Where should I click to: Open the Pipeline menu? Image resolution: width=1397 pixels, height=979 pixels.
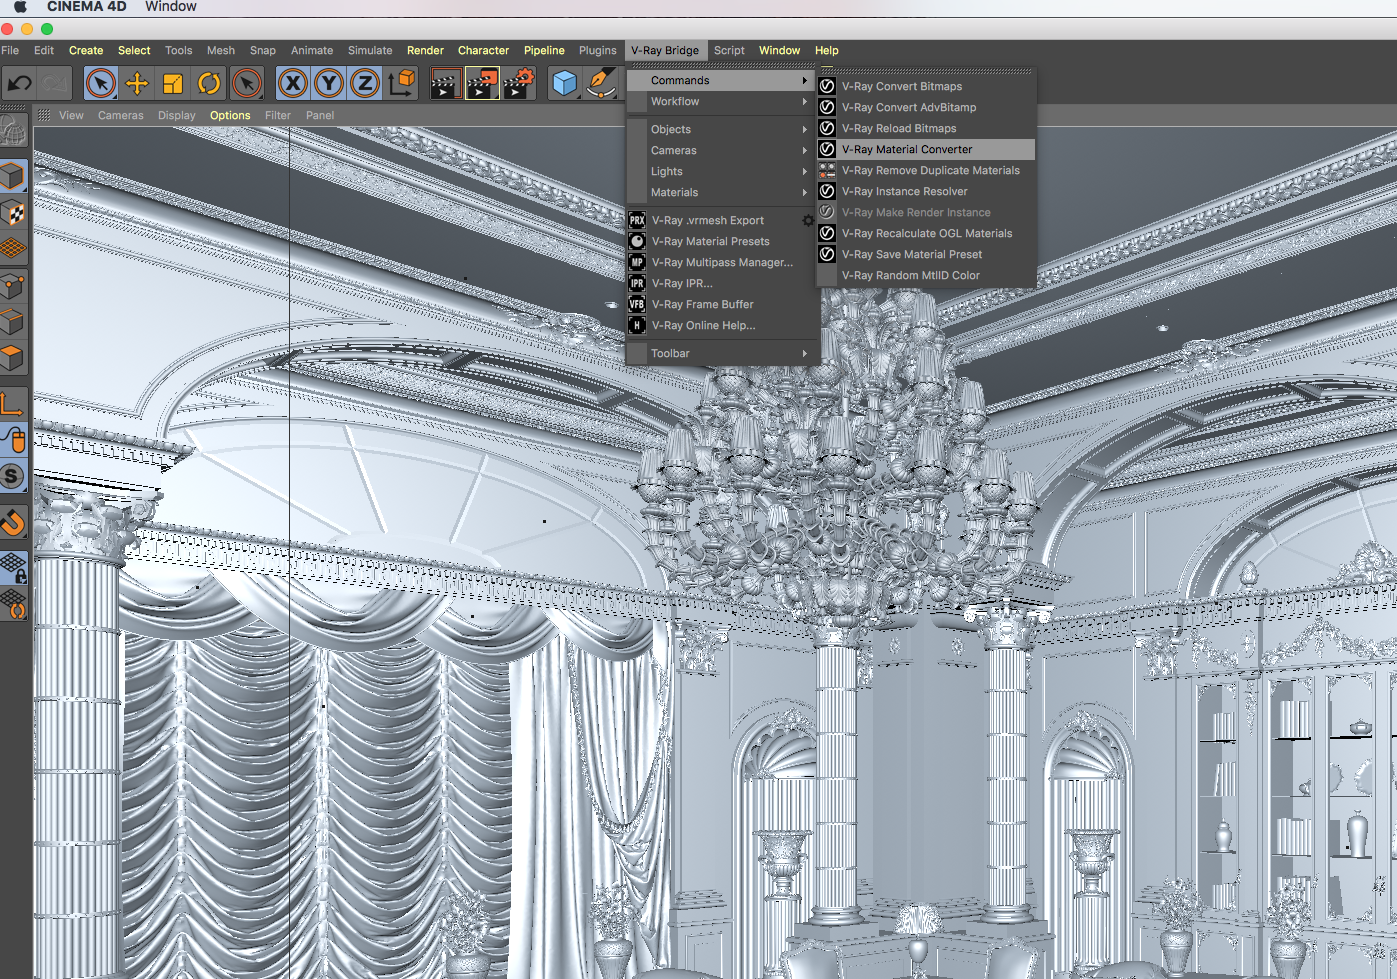[x=544, y=50]
